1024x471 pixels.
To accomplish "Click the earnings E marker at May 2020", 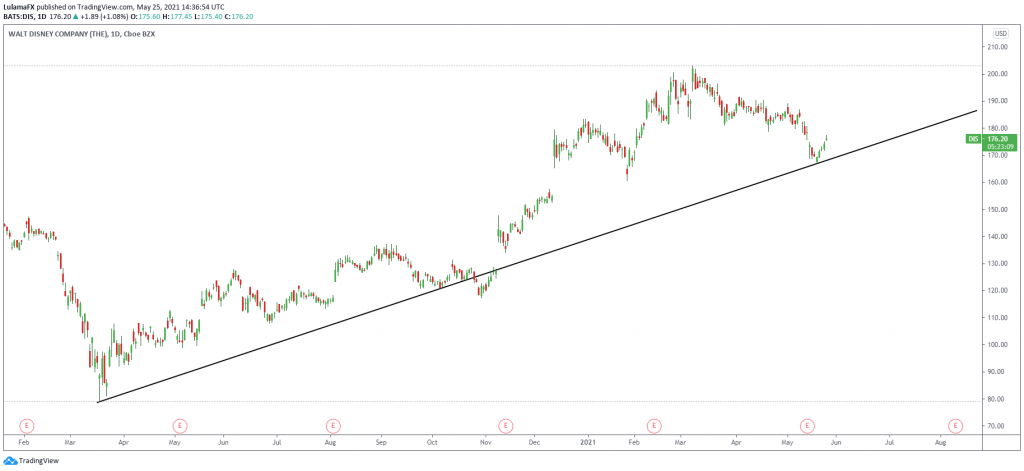I will (180, 426).
